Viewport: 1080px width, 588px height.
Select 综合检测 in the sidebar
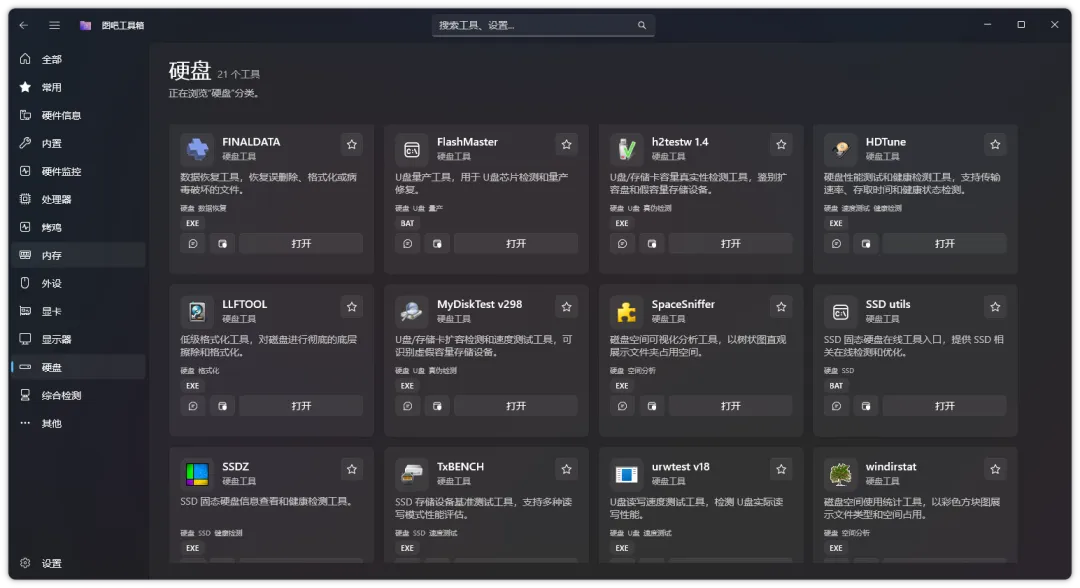point(79,395)
